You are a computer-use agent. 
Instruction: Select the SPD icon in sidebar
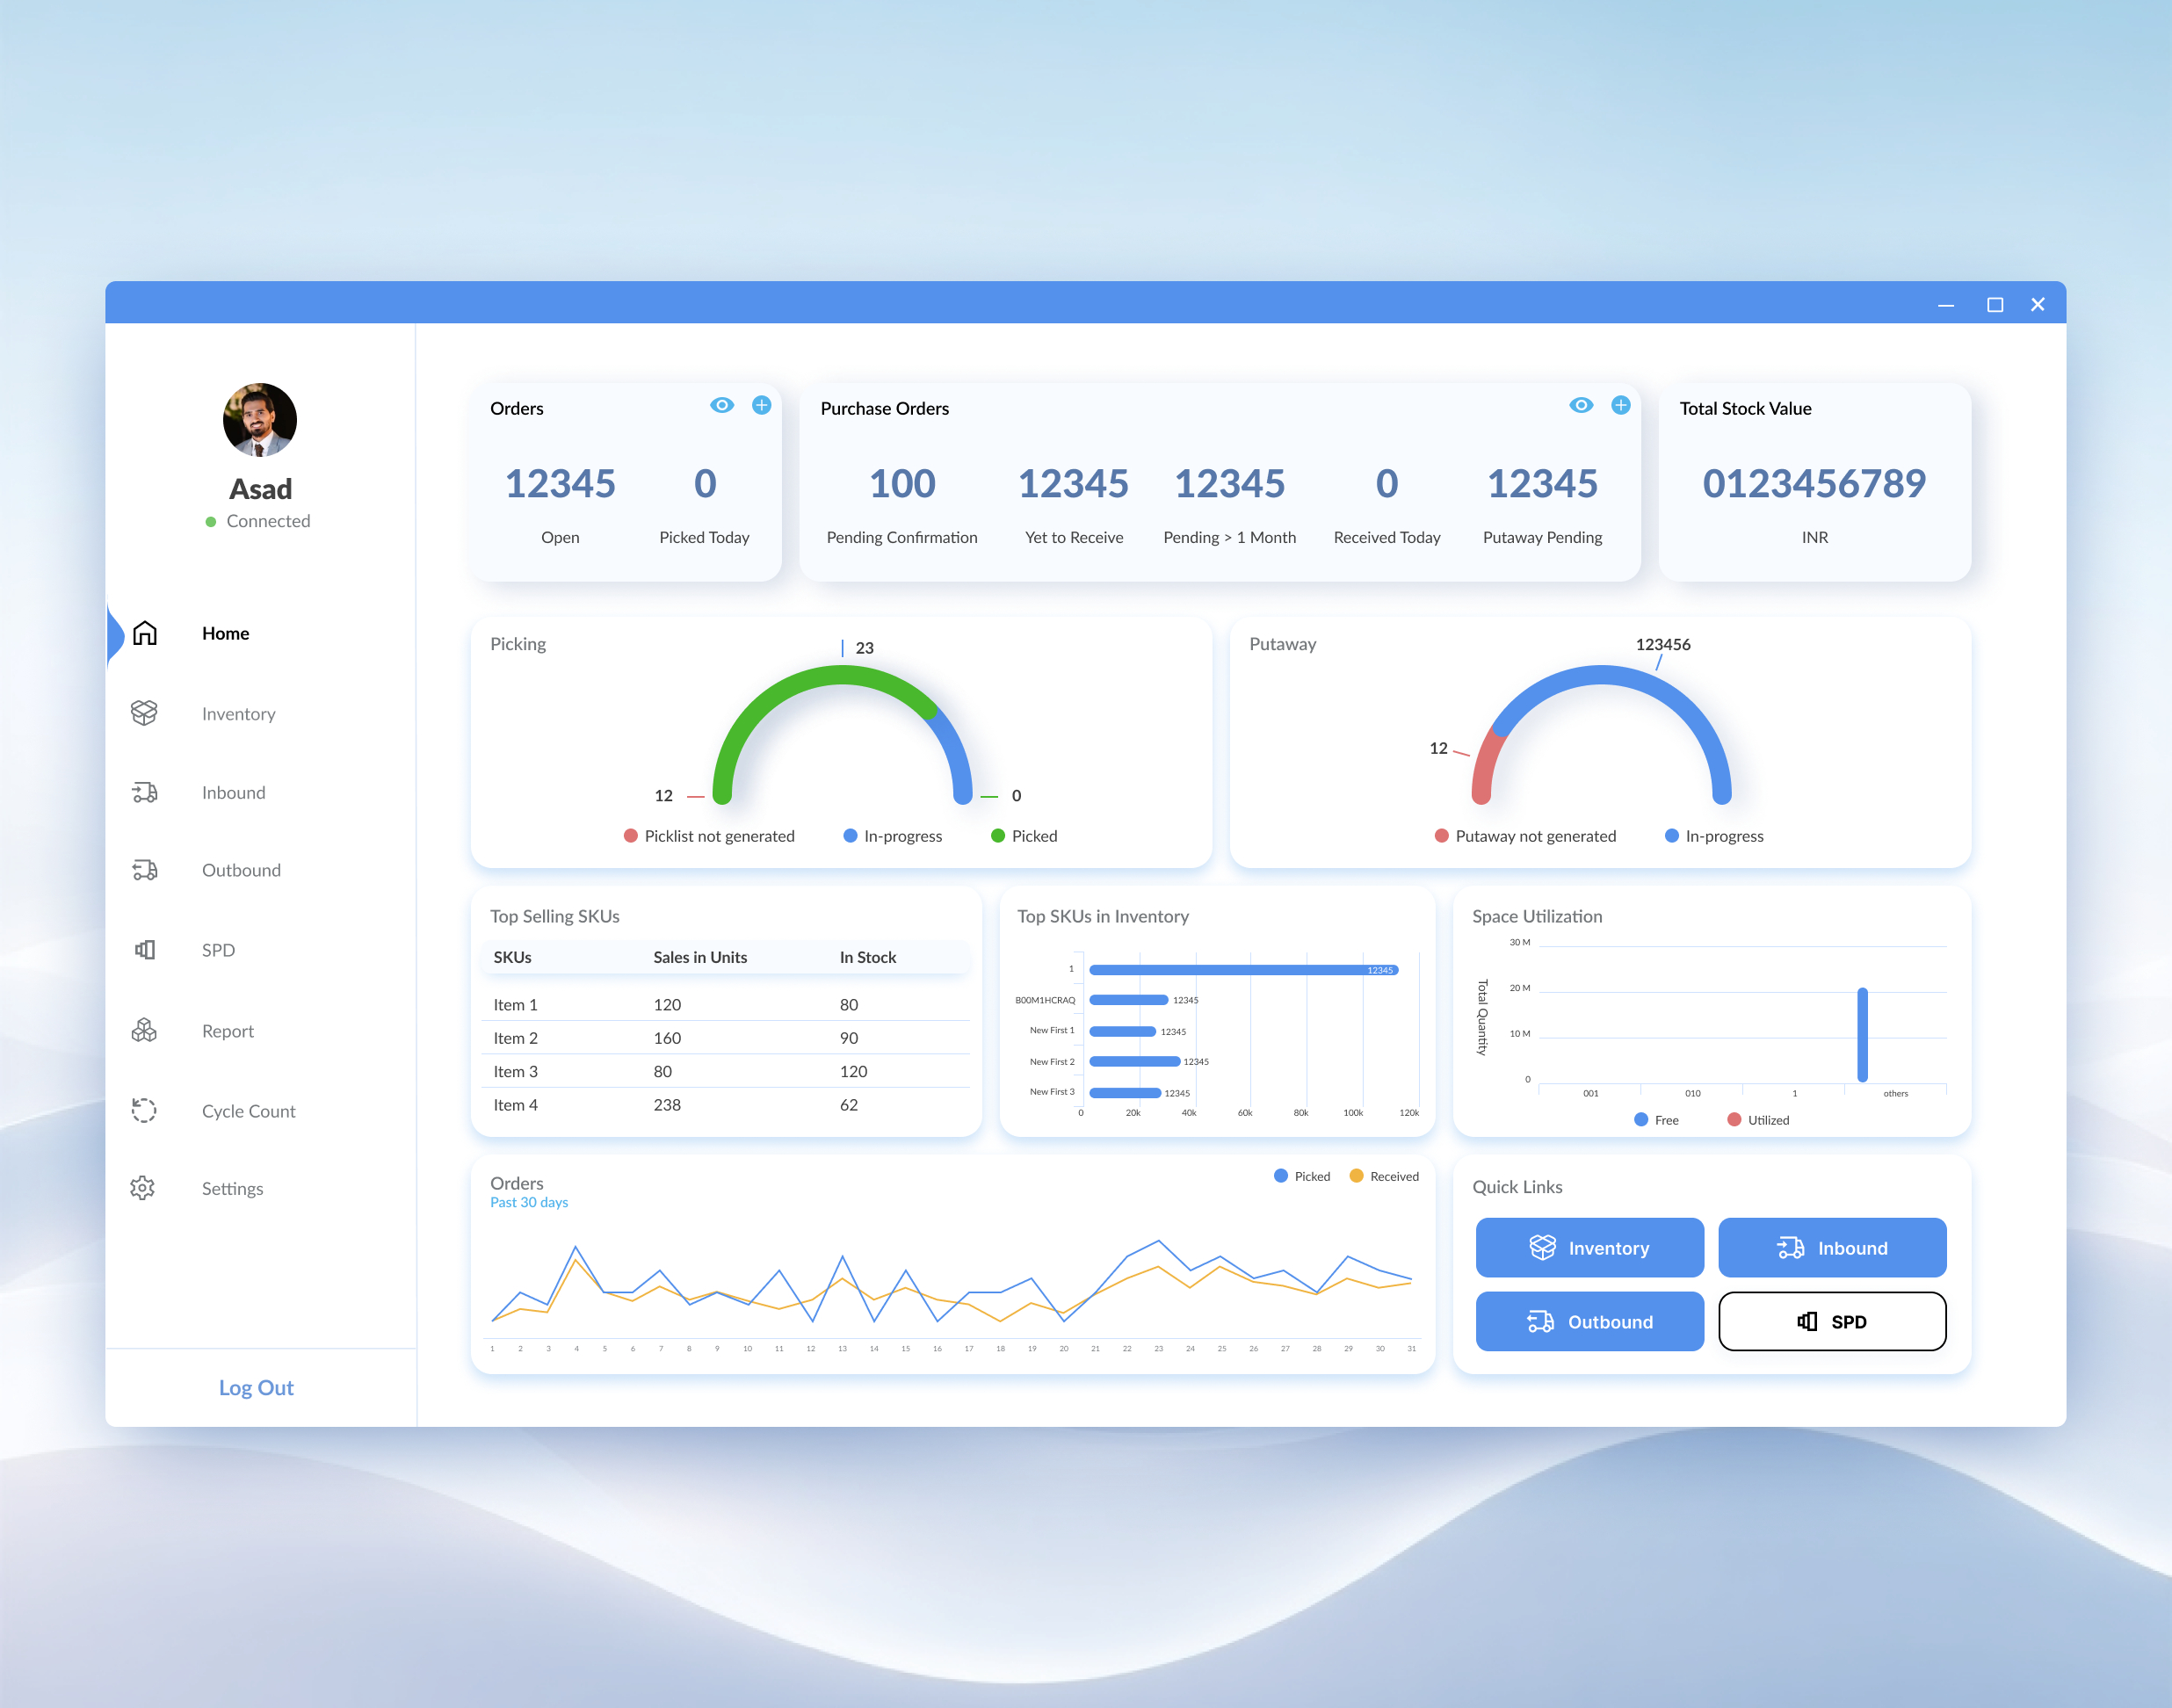144,949
